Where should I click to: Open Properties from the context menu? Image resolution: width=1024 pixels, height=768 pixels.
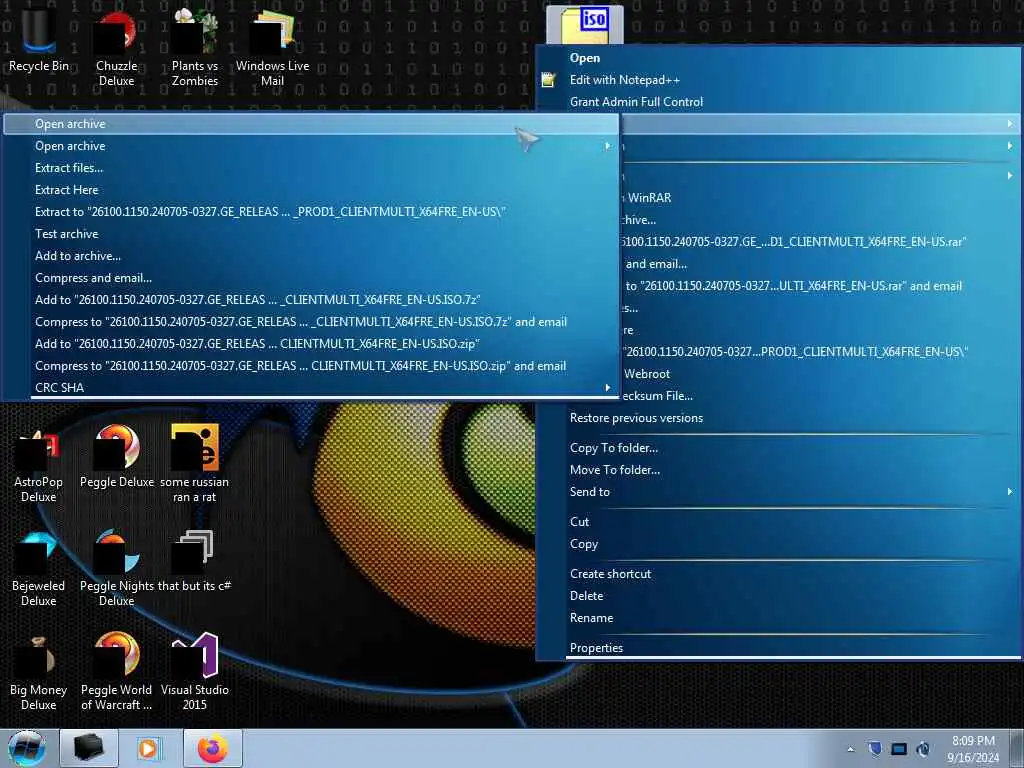(x=778, y=647)
